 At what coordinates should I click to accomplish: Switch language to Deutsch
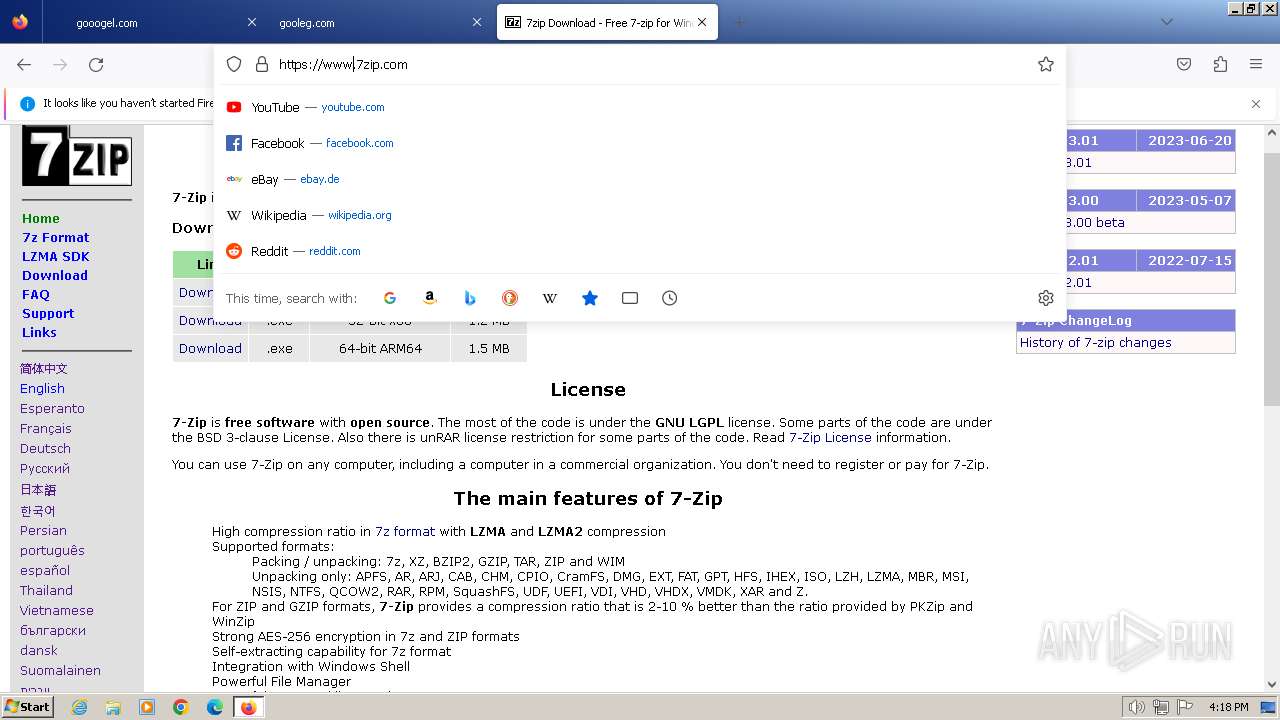point(45,448)
